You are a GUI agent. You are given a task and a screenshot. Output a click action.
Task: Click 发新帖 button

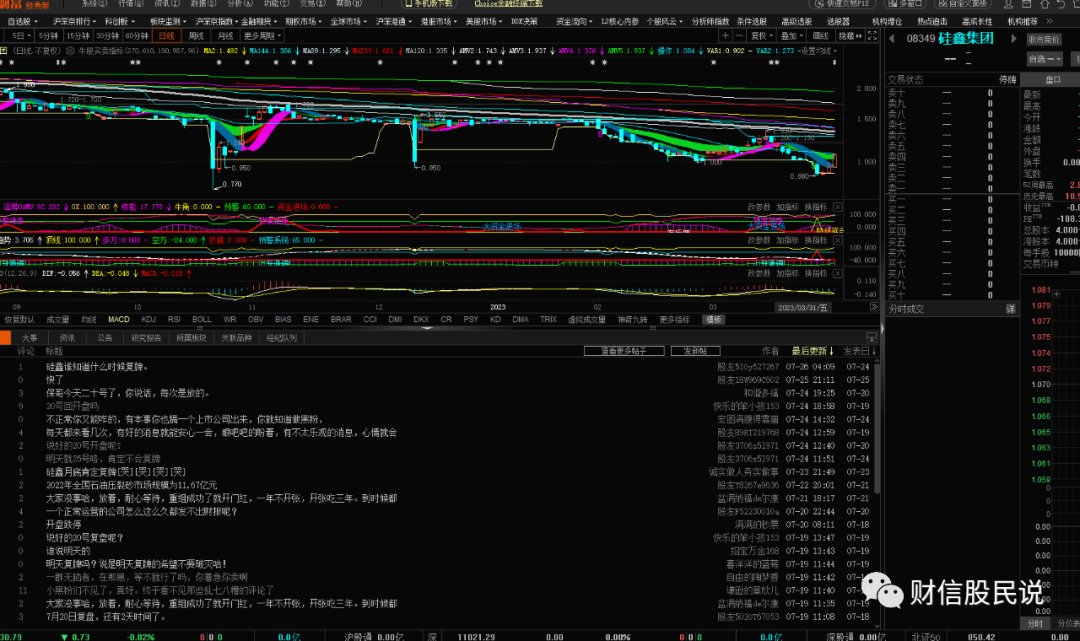[696, 351]
